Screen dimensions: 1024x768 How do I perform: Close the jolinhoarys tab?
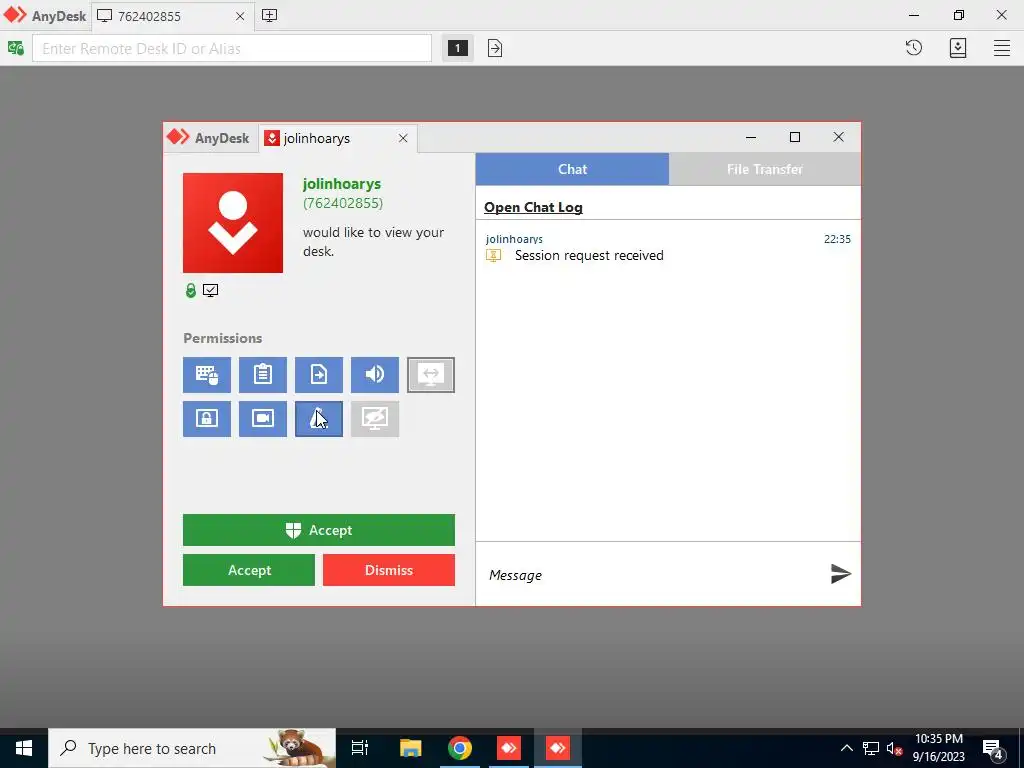[403, 138]
